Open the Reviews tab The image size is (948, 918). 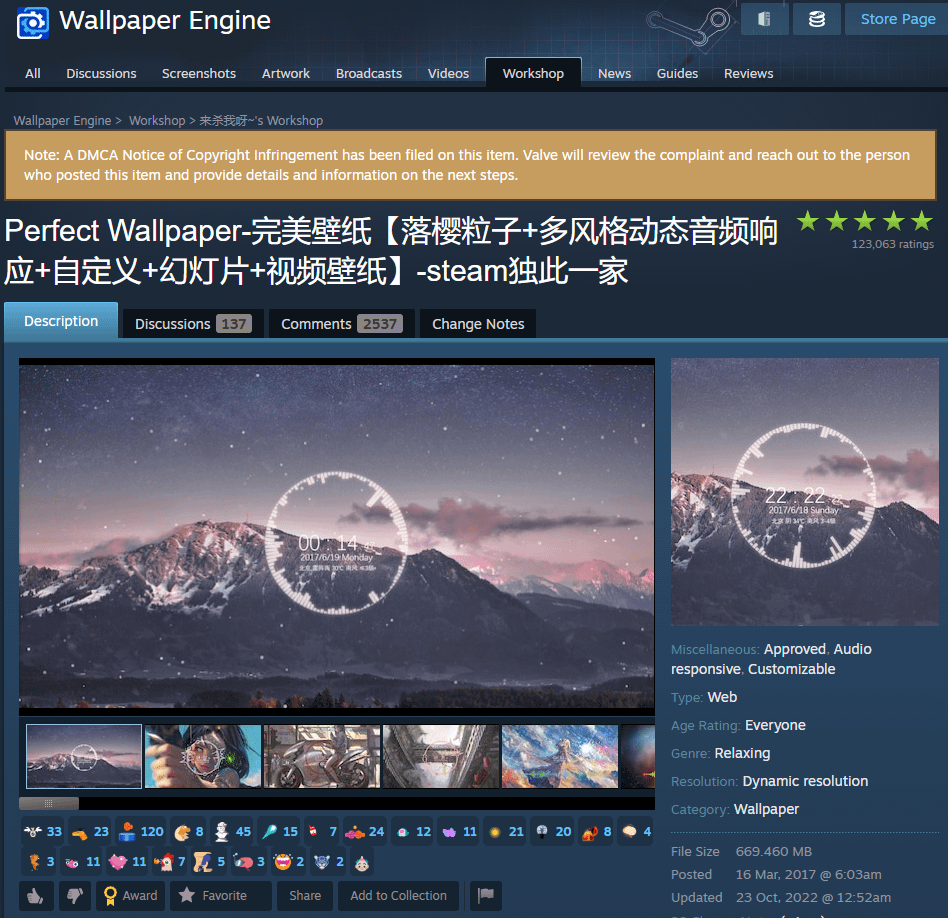(748, 73)
